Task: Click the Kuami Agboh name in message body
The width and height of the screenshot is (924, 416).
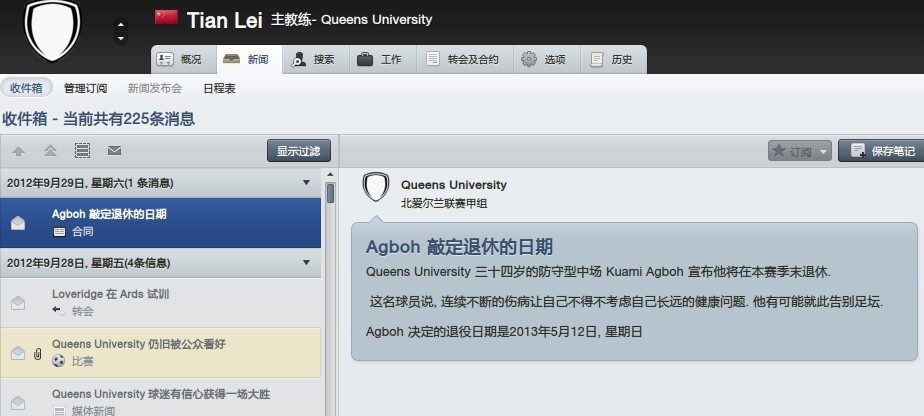Action: click(x=645, y=272)
